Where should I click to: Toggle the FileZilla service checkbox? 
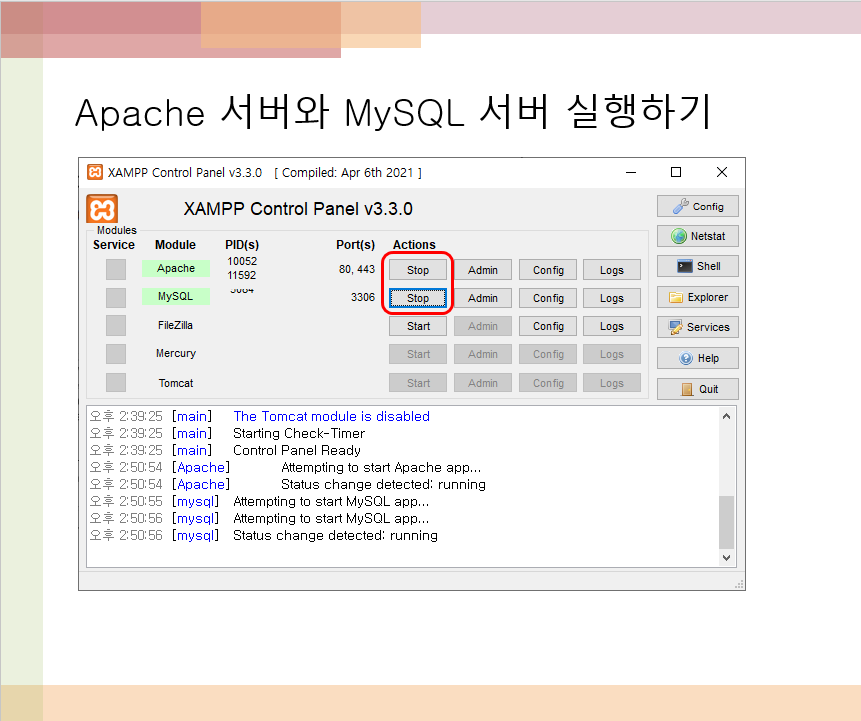tap(116, 325)
